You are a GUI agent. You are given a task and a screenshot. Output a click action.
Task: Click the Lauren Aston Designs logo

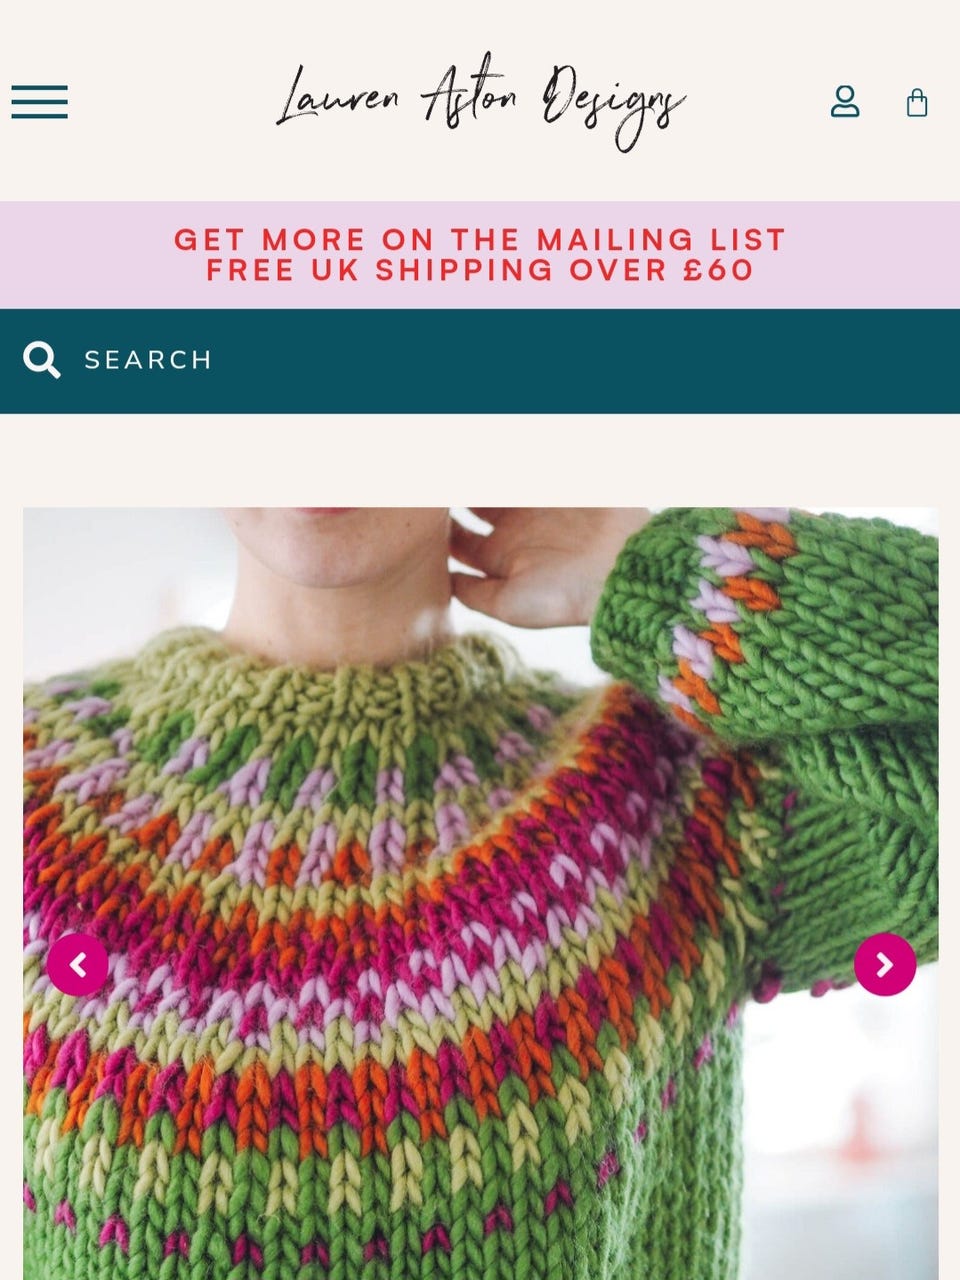[x=480, y=103]
